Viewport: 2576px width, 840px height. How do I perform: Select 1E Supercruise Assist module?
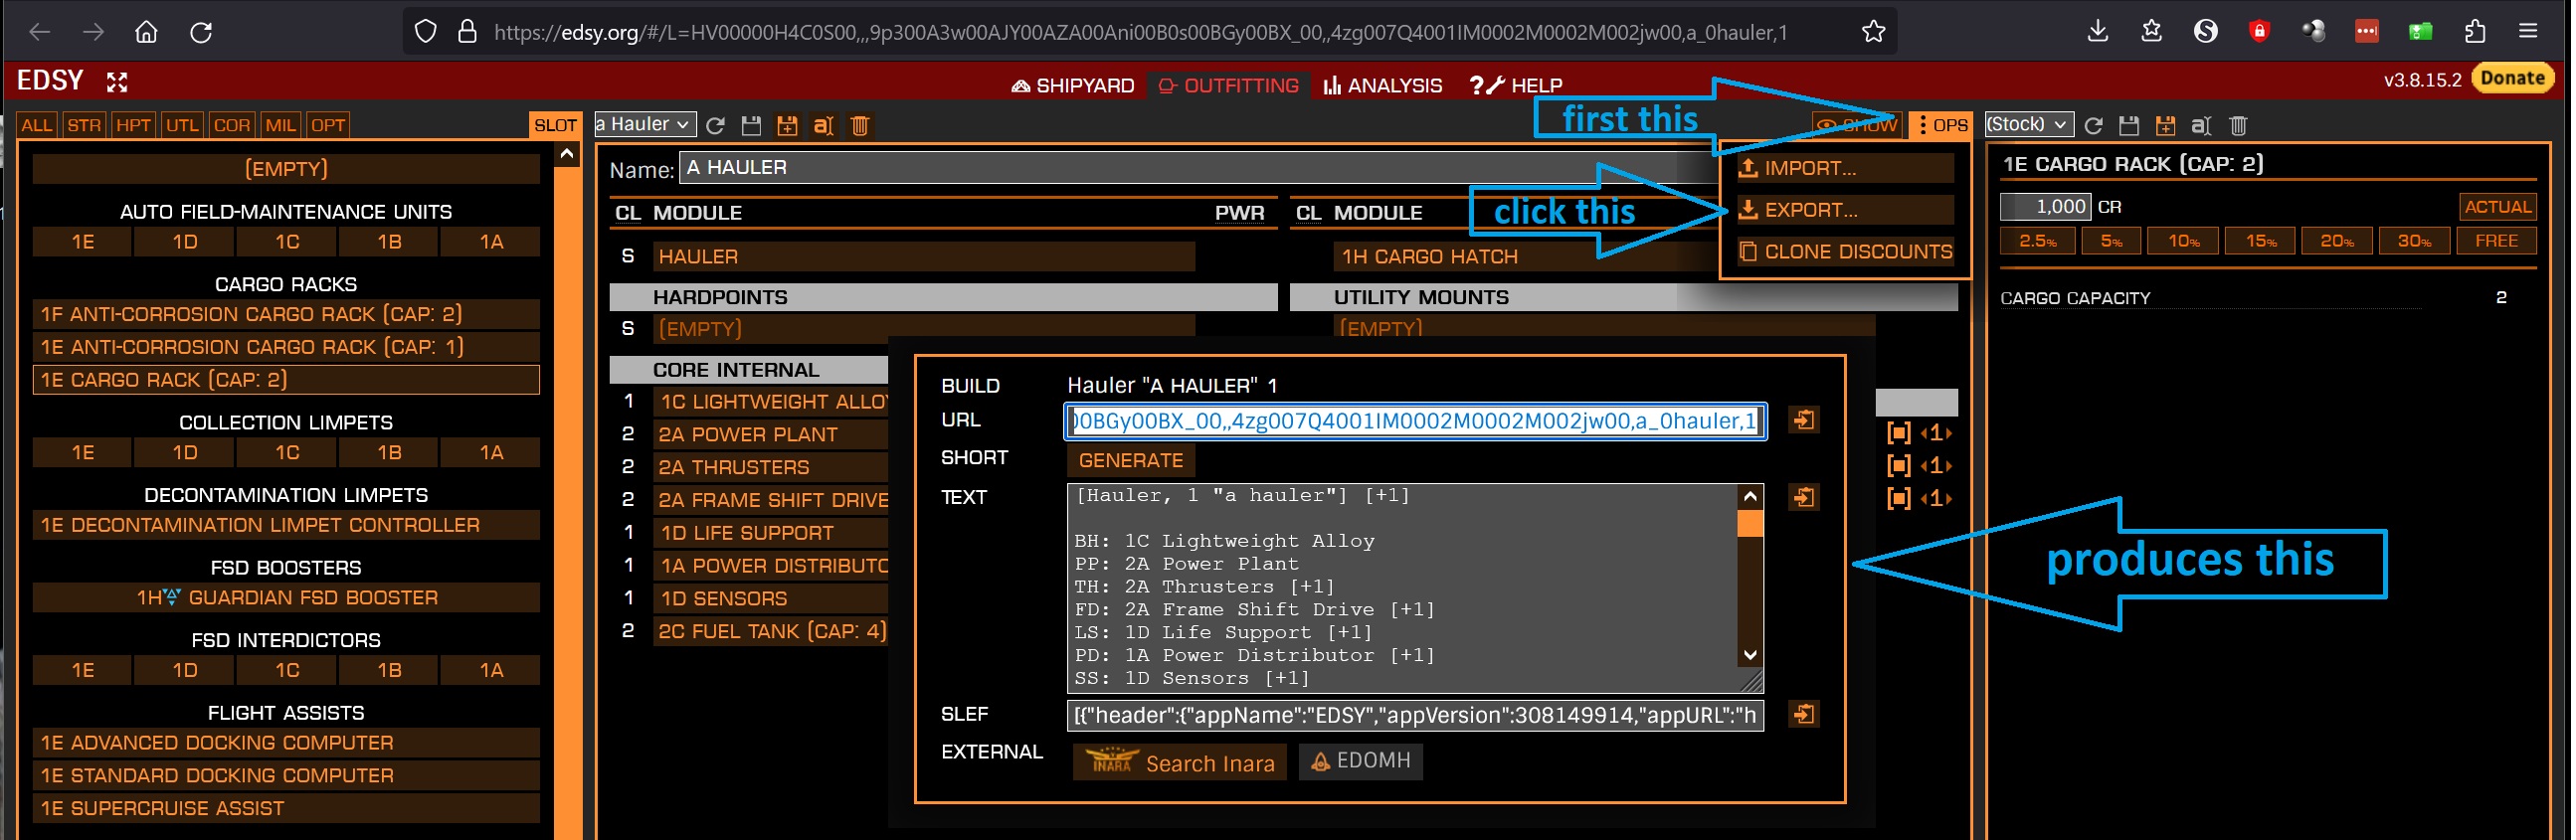tap(287, 809)
